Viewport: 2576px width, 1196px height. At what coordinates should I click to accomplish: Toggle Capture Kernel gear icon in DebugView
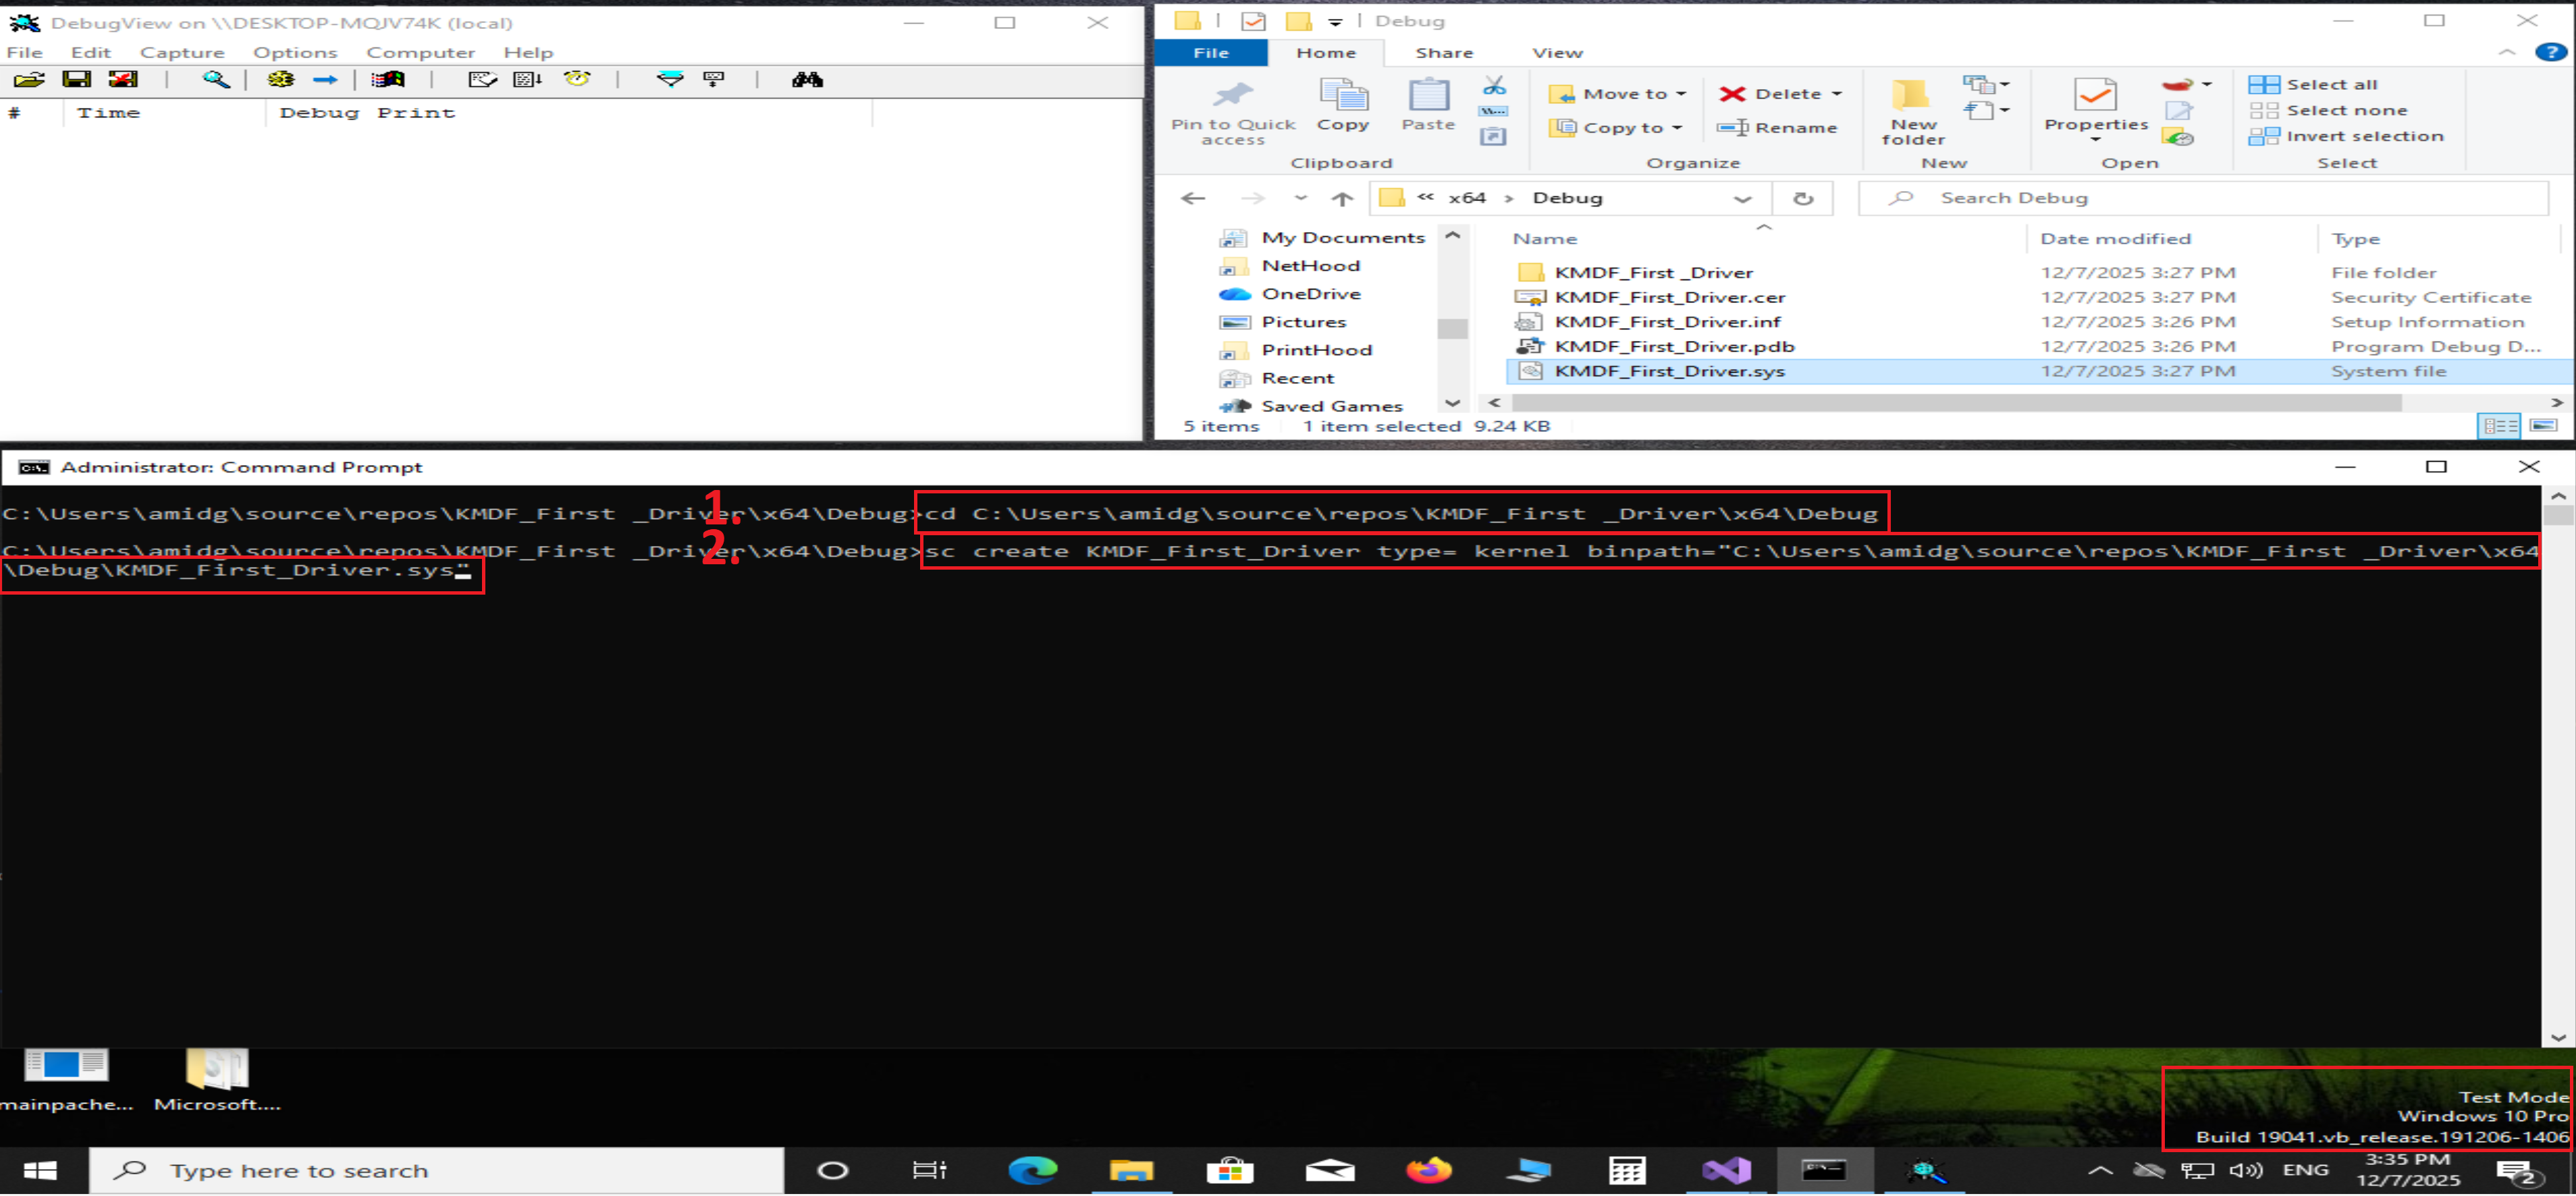point(281,80)
